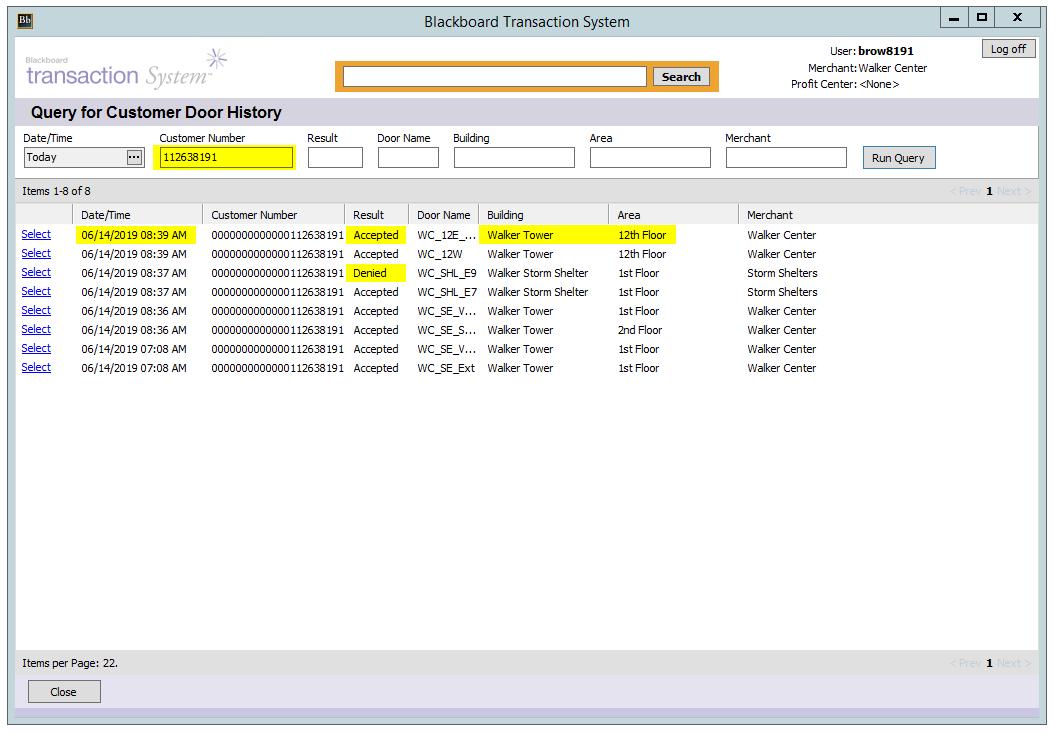Select the WC_SE_Ext row
1055x735 pixels.
click(36, 368)
